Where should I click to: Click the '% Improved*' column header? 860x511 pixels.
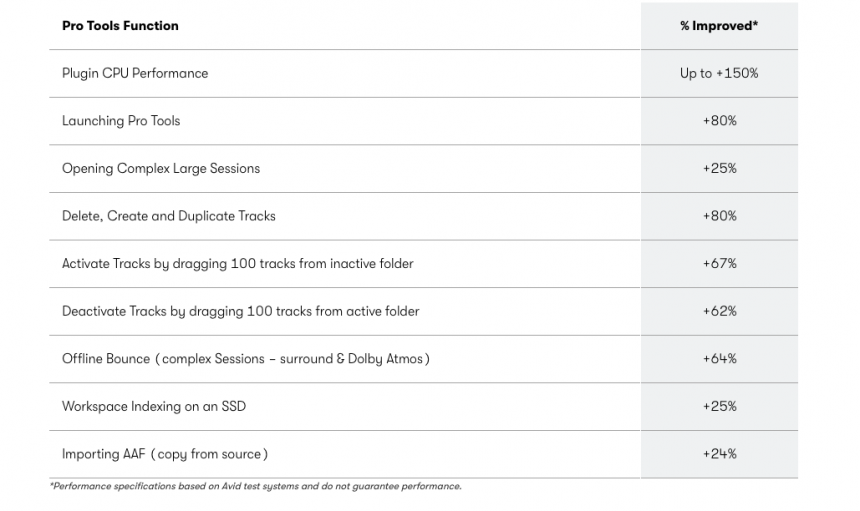[x=719, y=26]
